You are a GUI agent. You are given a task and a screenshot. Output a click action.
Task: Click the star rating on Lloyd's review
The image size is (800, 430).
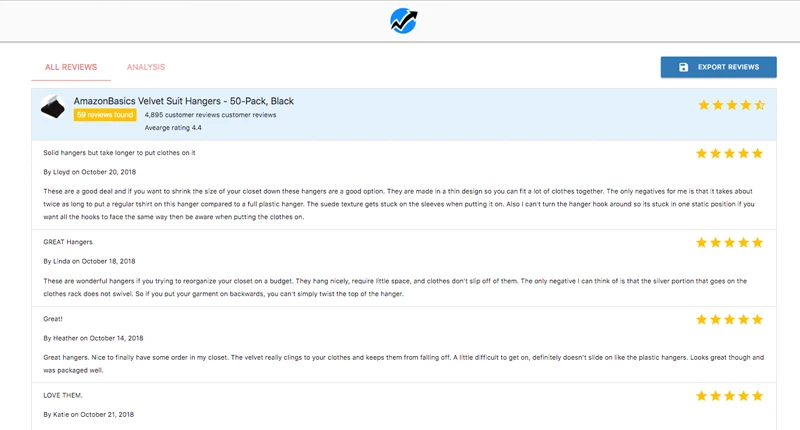click(730, 154)
